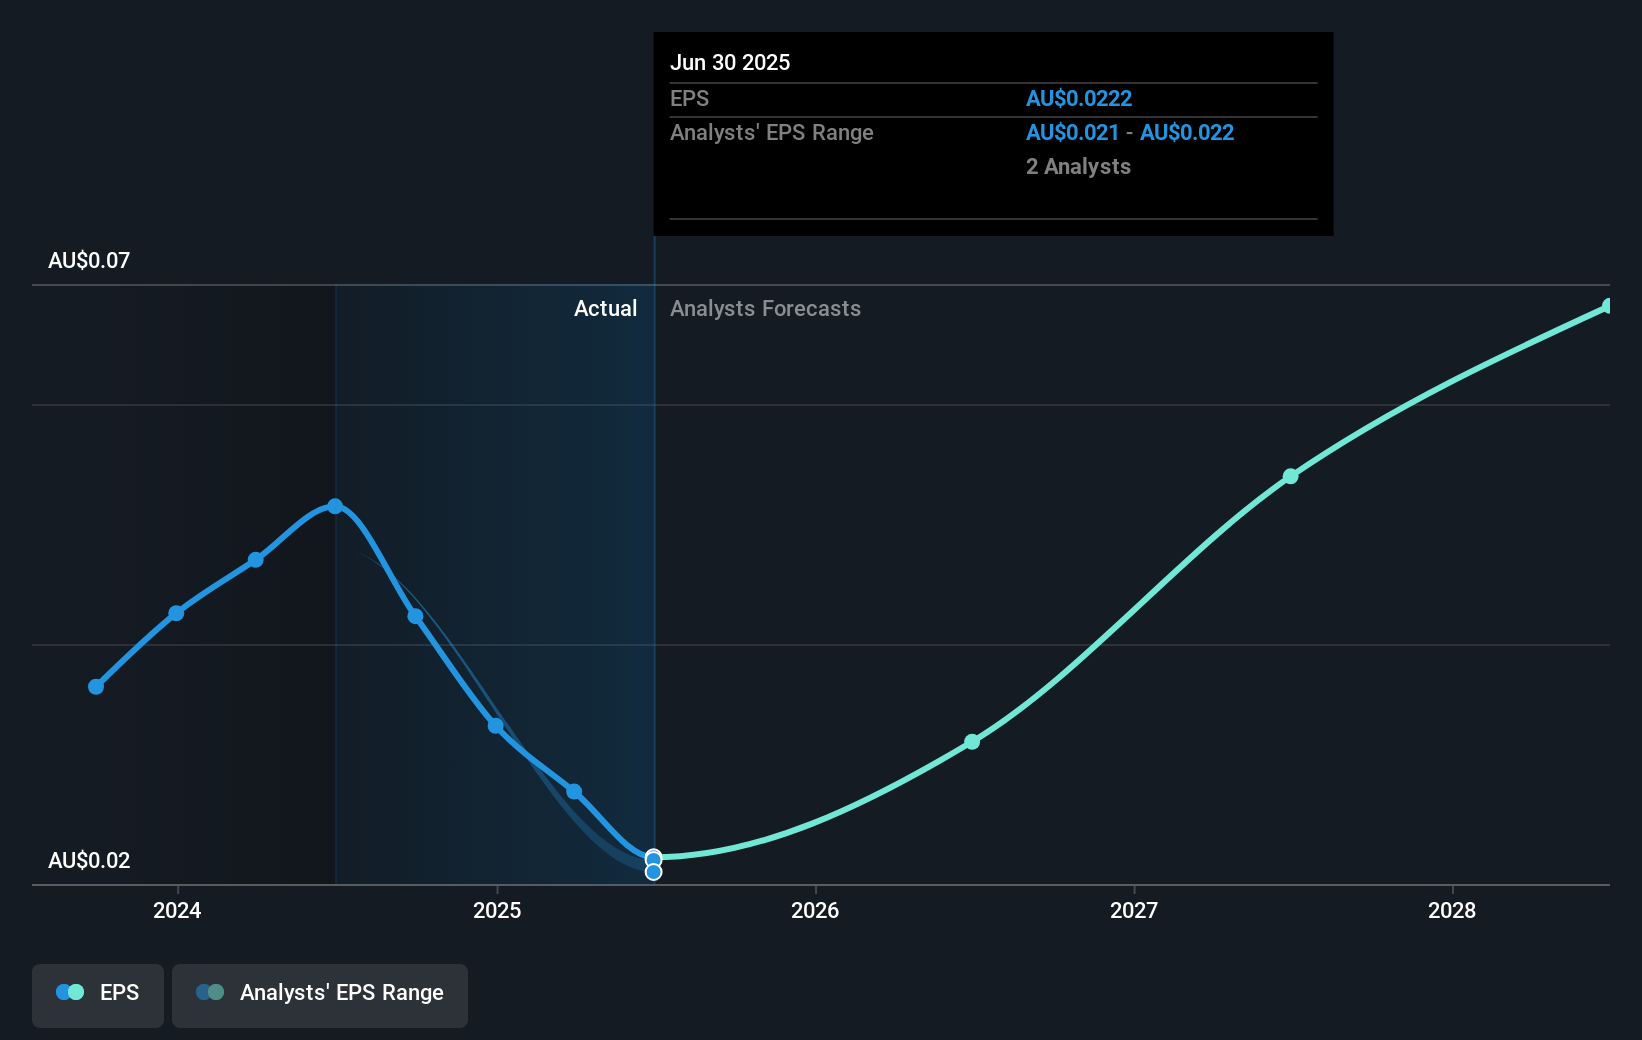
Task: Click the final 2028 forecast endpoint
Action: click(1607, 306)
